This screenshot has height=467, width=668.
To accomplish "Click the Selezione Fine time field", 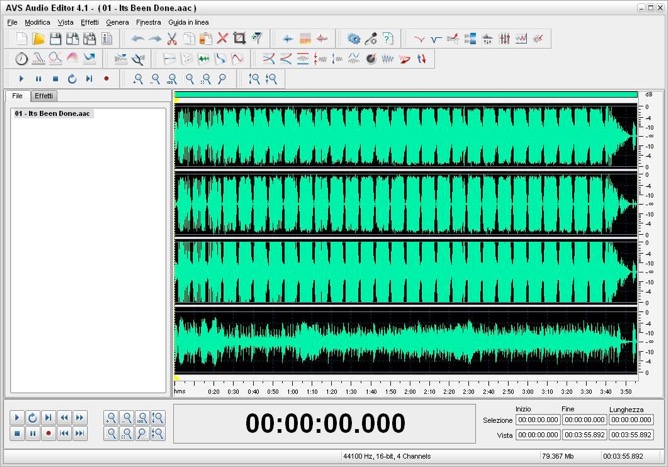I will (584, 420).
